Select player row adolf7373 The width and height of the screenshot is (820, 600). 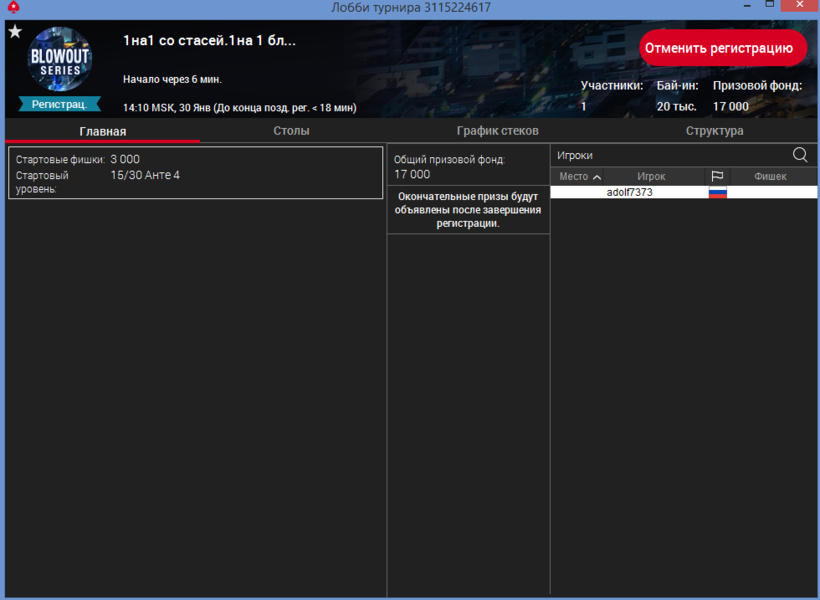pyautogui.click(x=630, y=192)
